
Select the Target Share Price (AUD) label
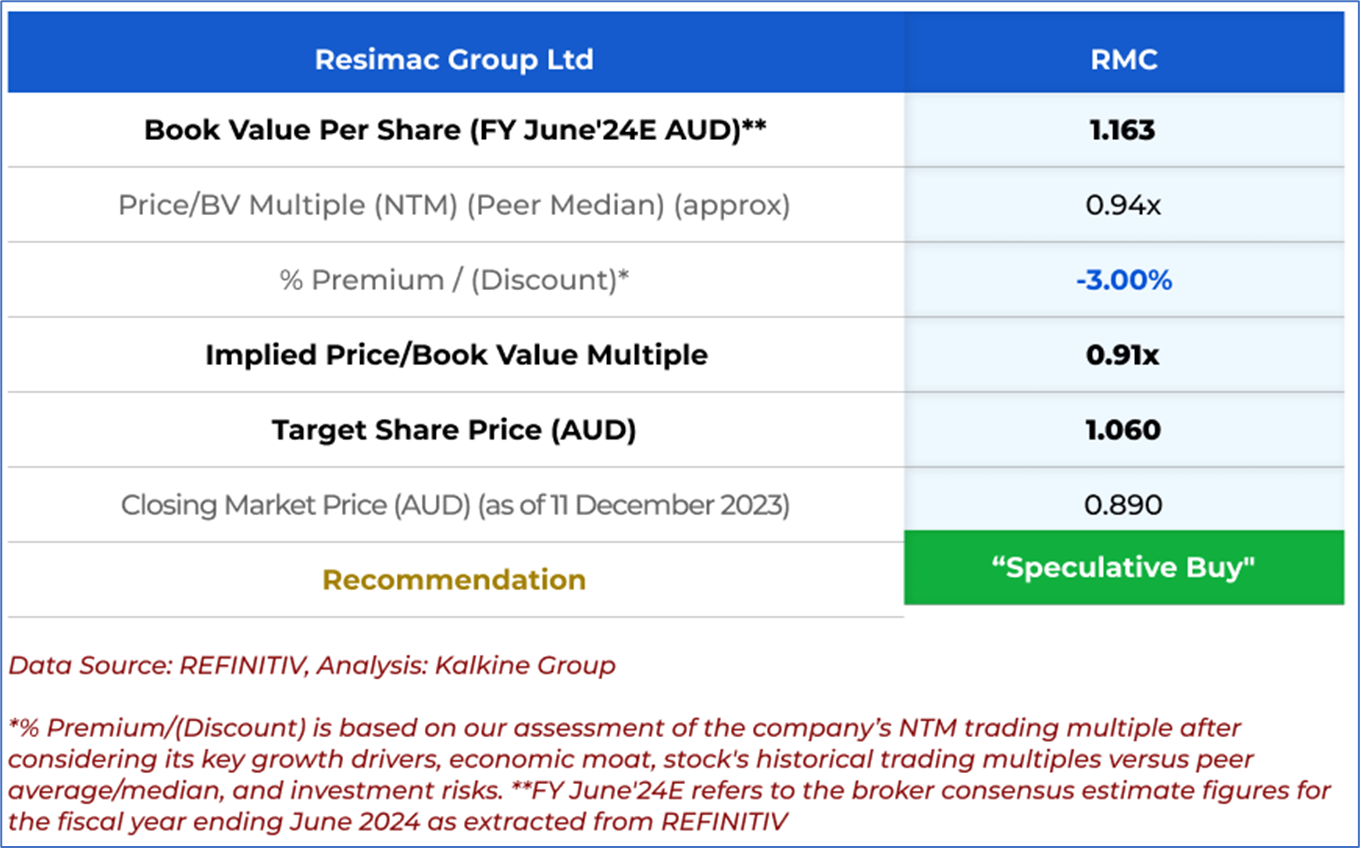[454, 430]
